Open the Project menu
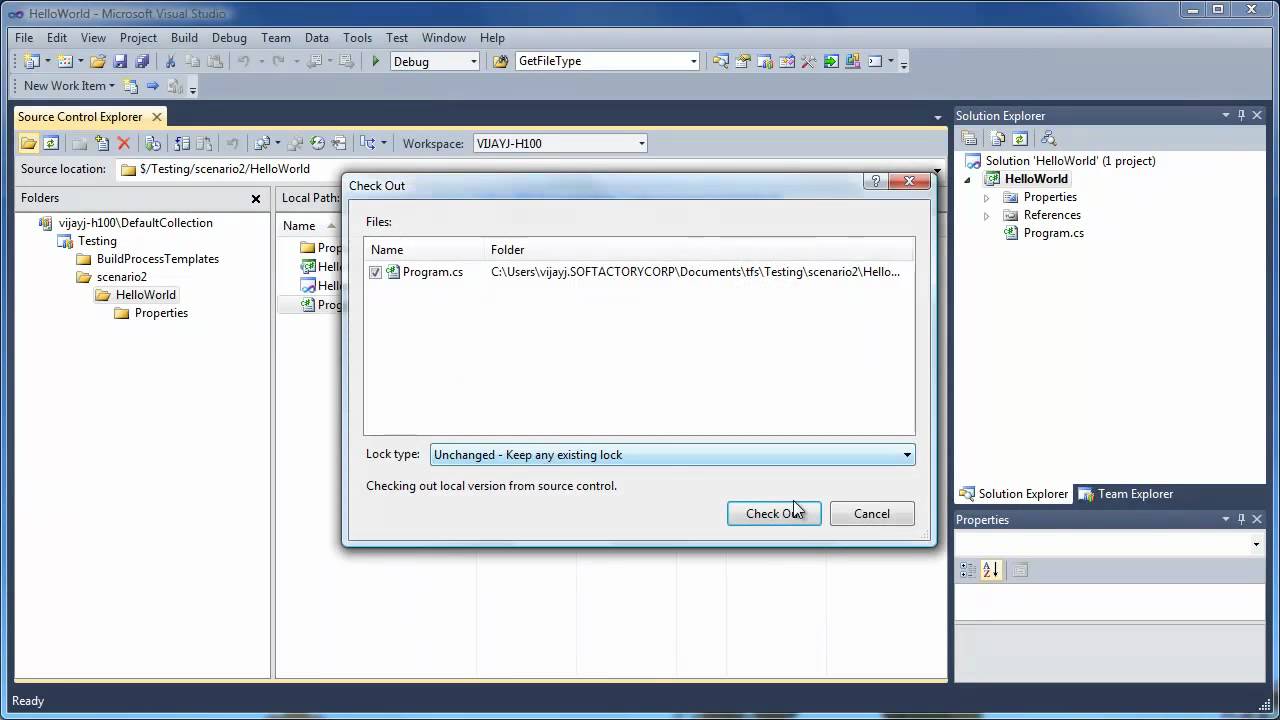Viewport: 1280px width, 720px height. pyautogui.click(x=138, y=38)
